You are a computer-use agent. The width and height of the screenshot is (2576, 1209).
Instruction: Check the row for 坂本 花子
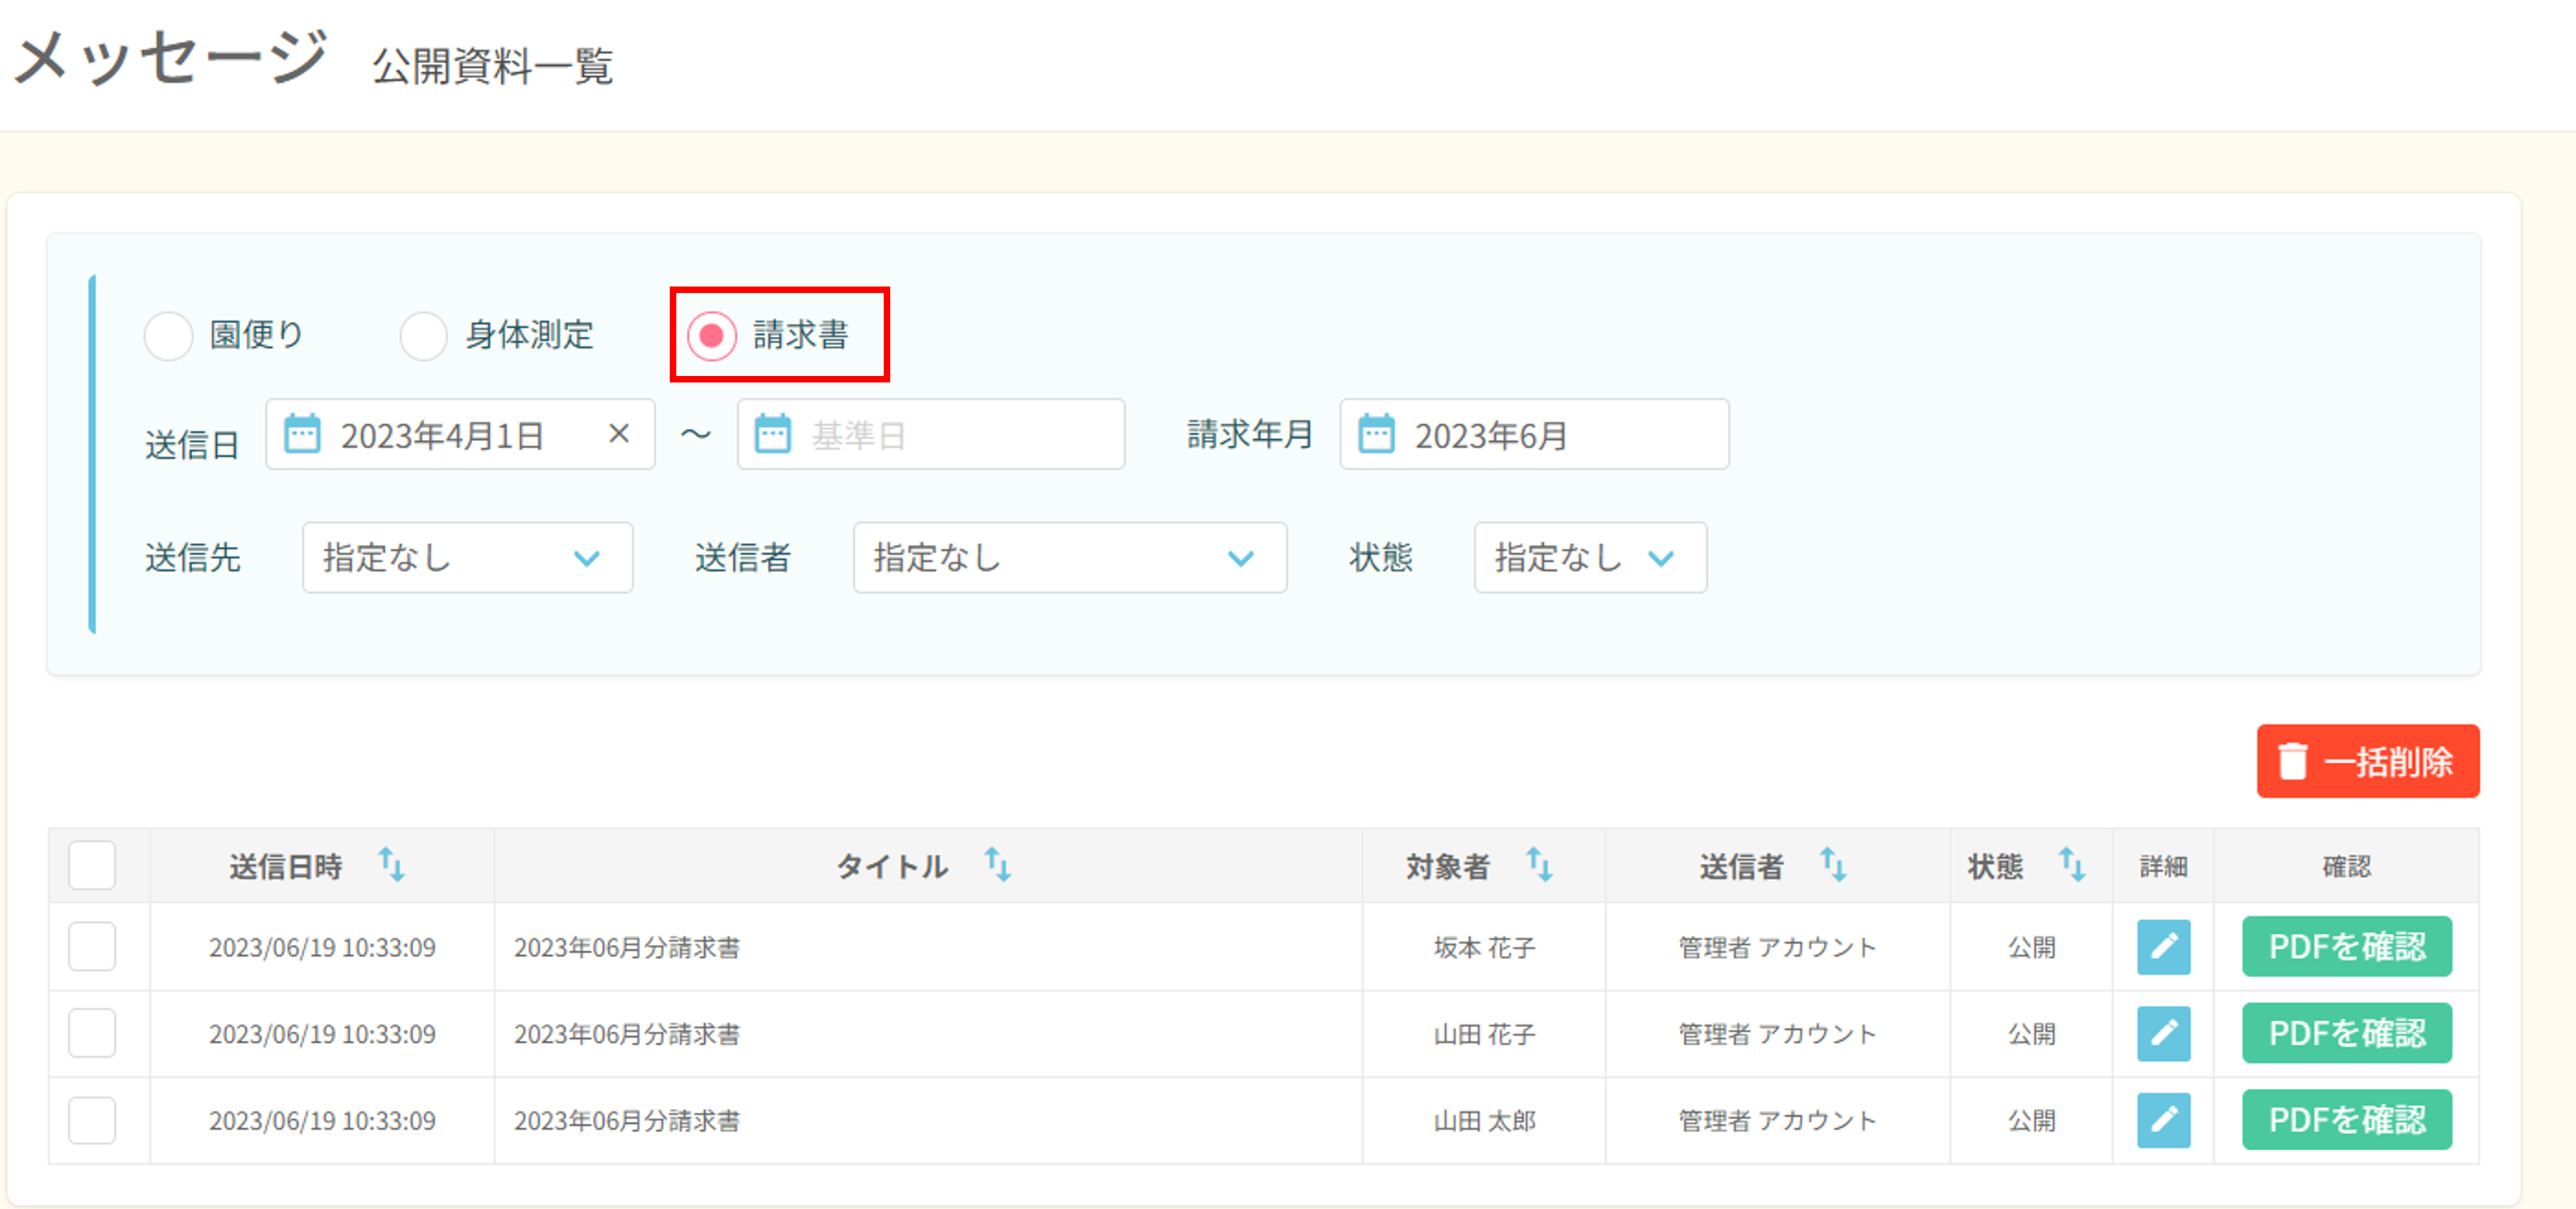click(92, 946)
